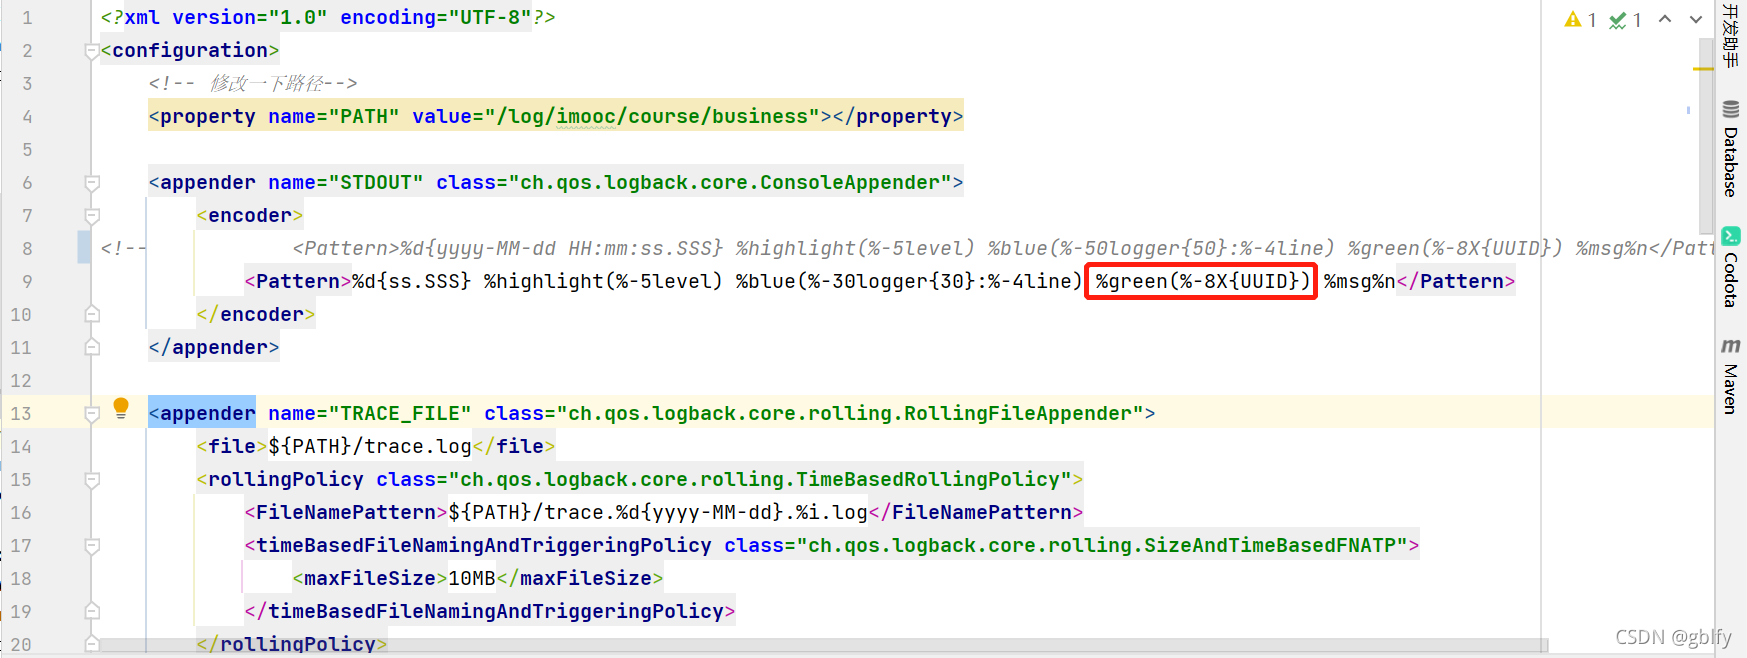Click fold end marker at line 11
1747x658 pixels.
(x=92, y=347)
